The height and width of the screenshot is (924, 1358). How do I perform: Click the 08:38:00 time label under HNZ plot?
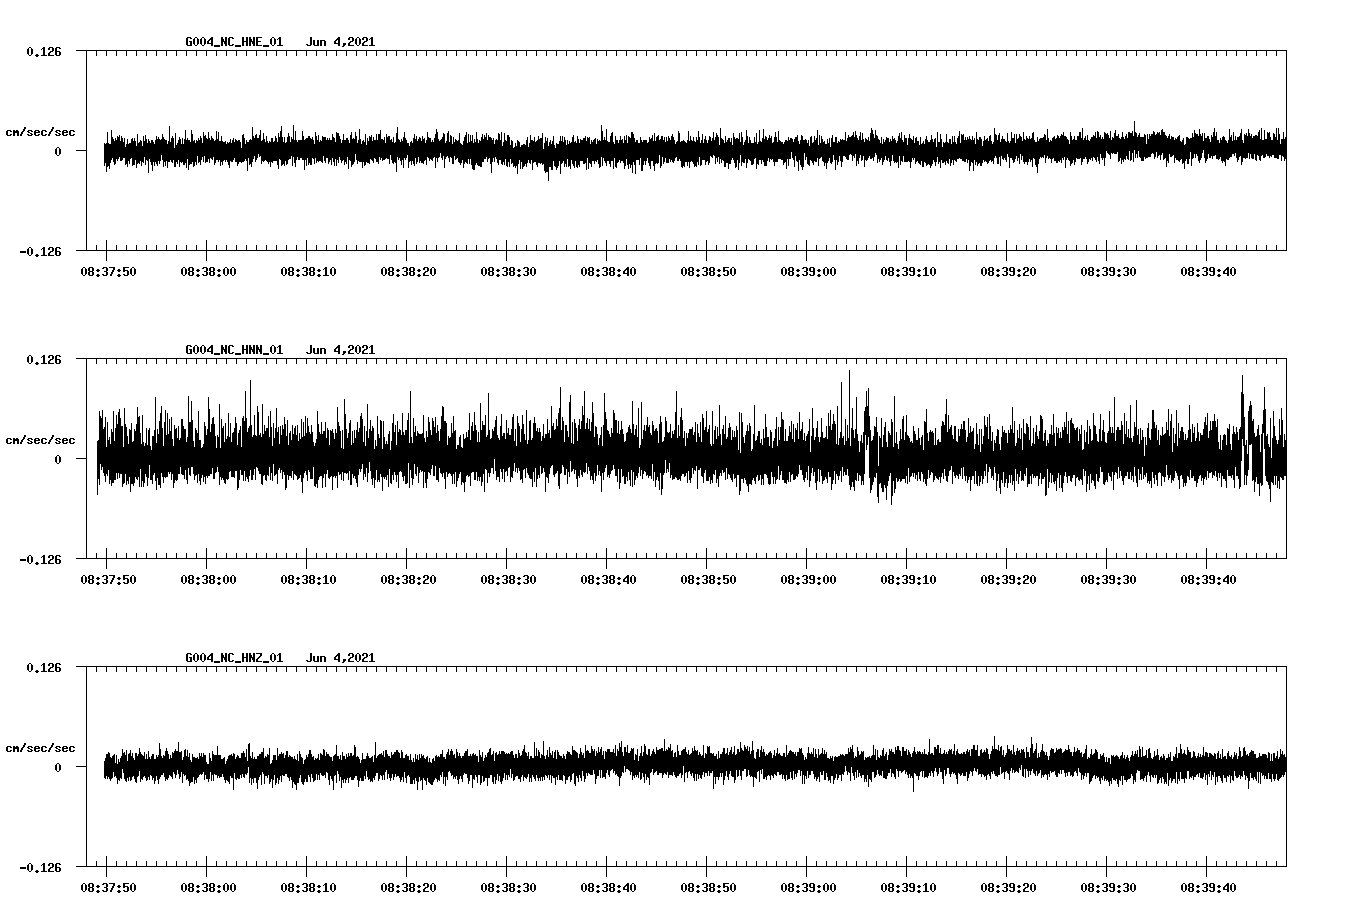(208, 888)
